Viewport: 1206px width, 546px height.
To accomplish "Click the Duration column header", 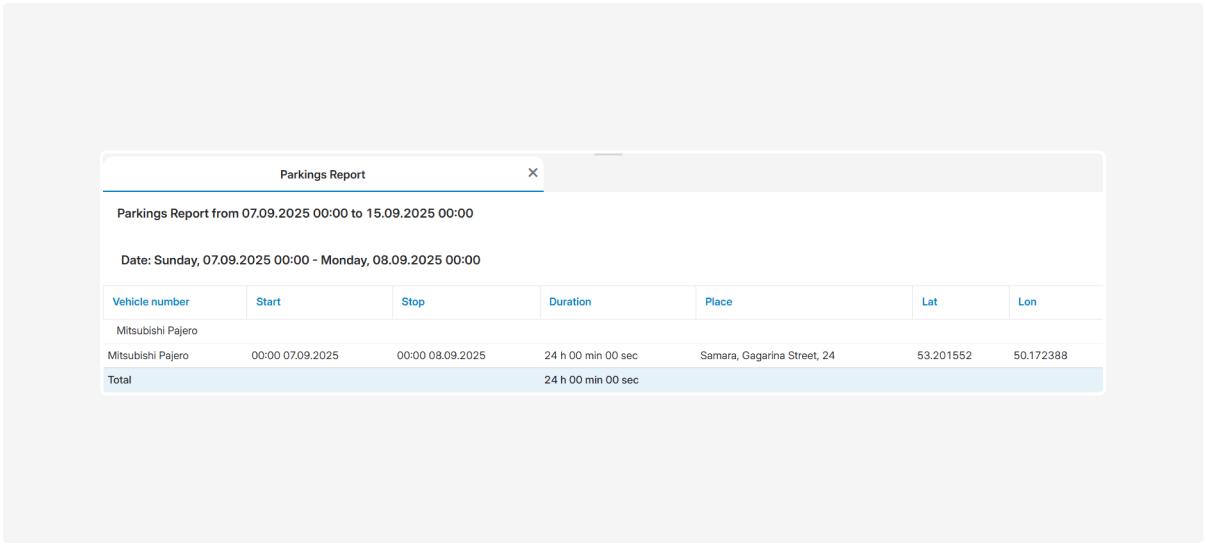I will click(570, 302).
